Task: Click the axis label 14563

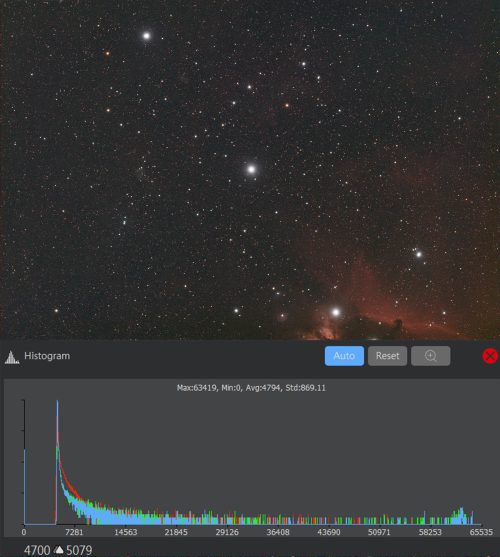Action: 125,532
